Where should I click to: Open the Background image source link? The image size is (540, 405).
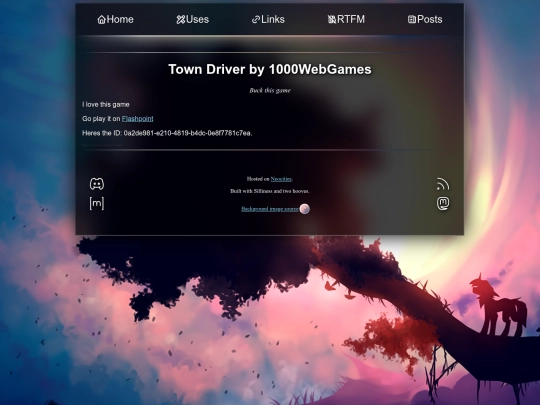pos(270,209)
